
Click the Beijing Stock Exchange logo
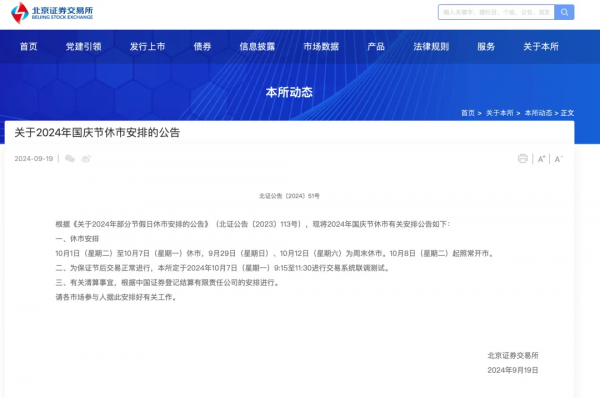[x=52, y=13]
